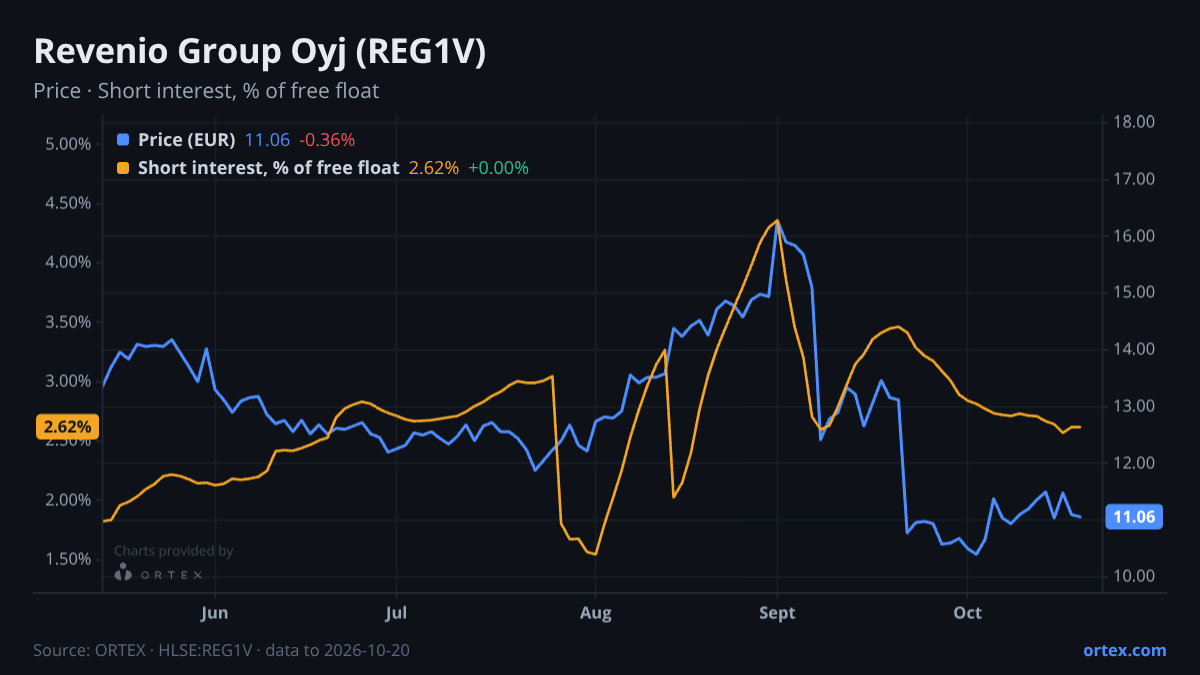Click the Oct x-axis label

[967, 612]
